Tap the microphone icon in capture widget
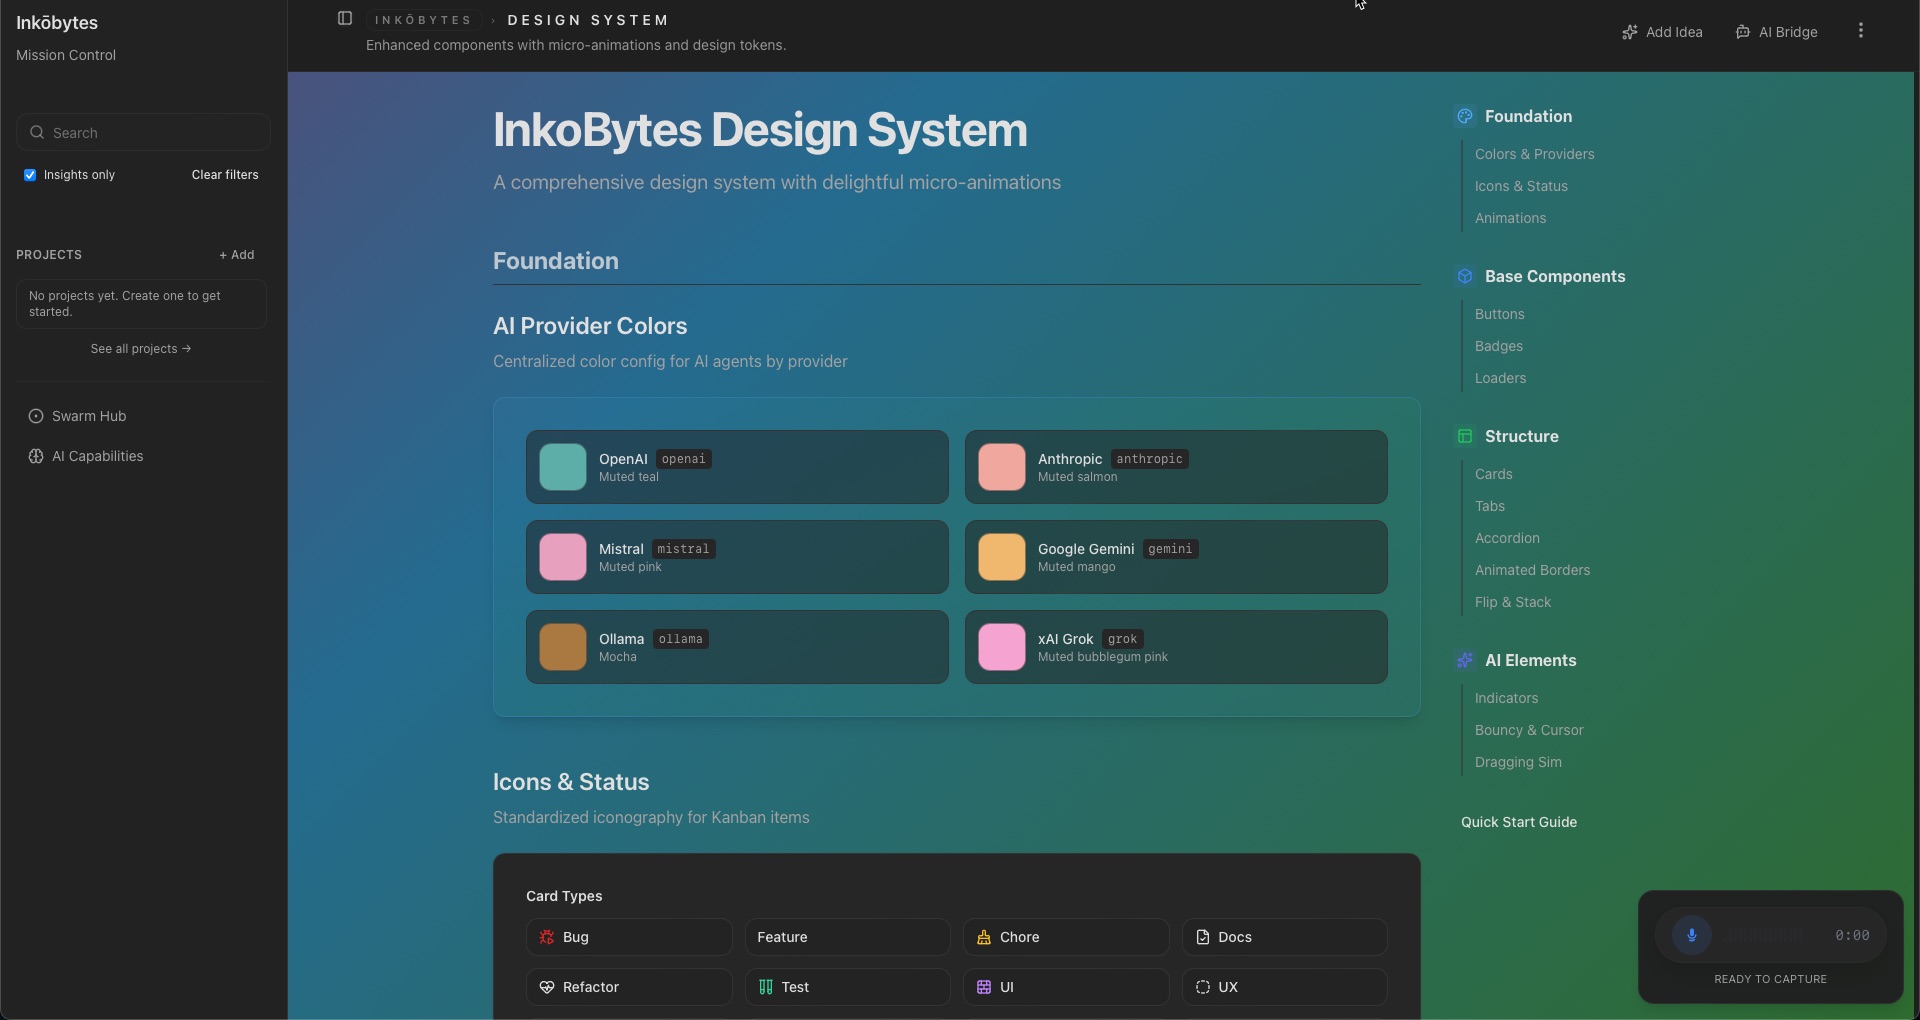 1692,936
